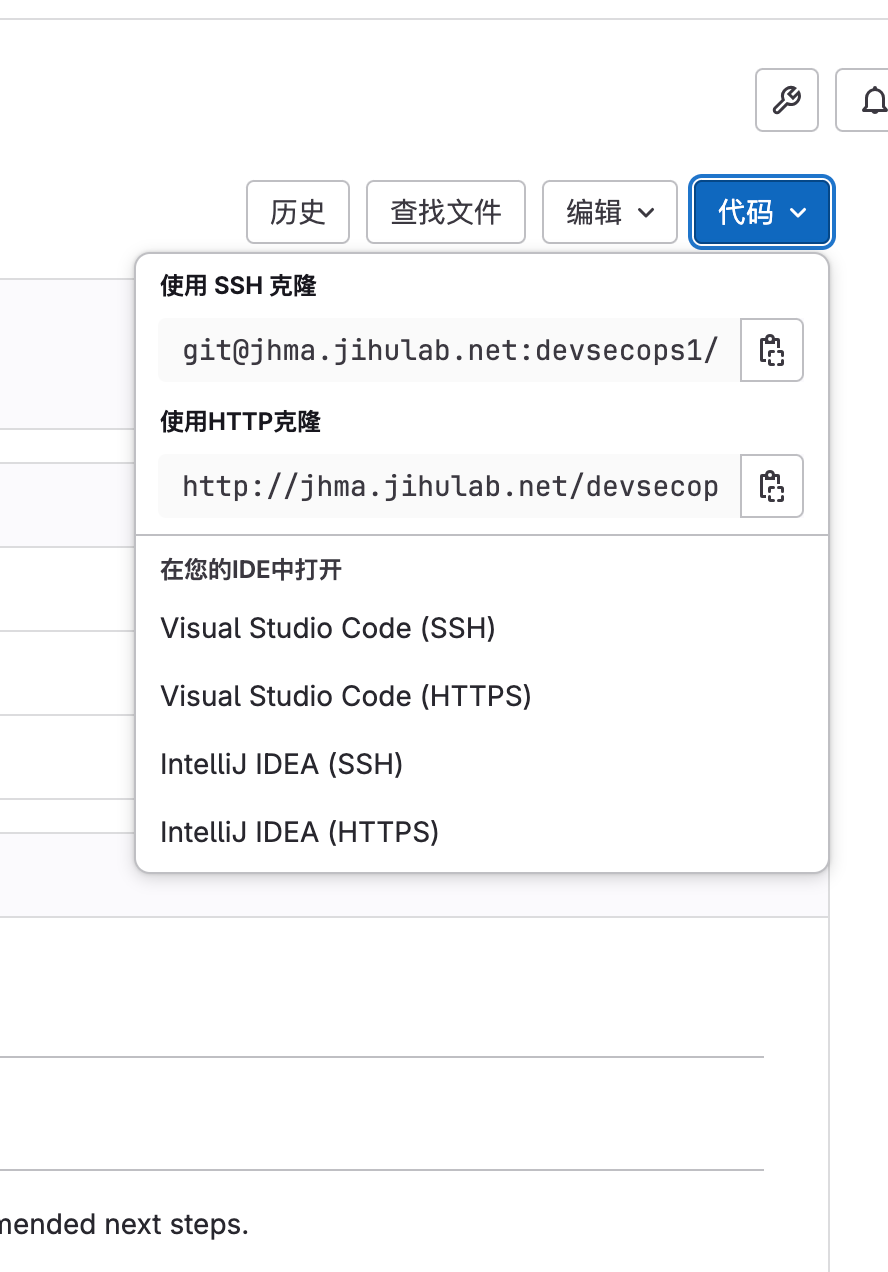Click the 查找文件 find file button

446,212
